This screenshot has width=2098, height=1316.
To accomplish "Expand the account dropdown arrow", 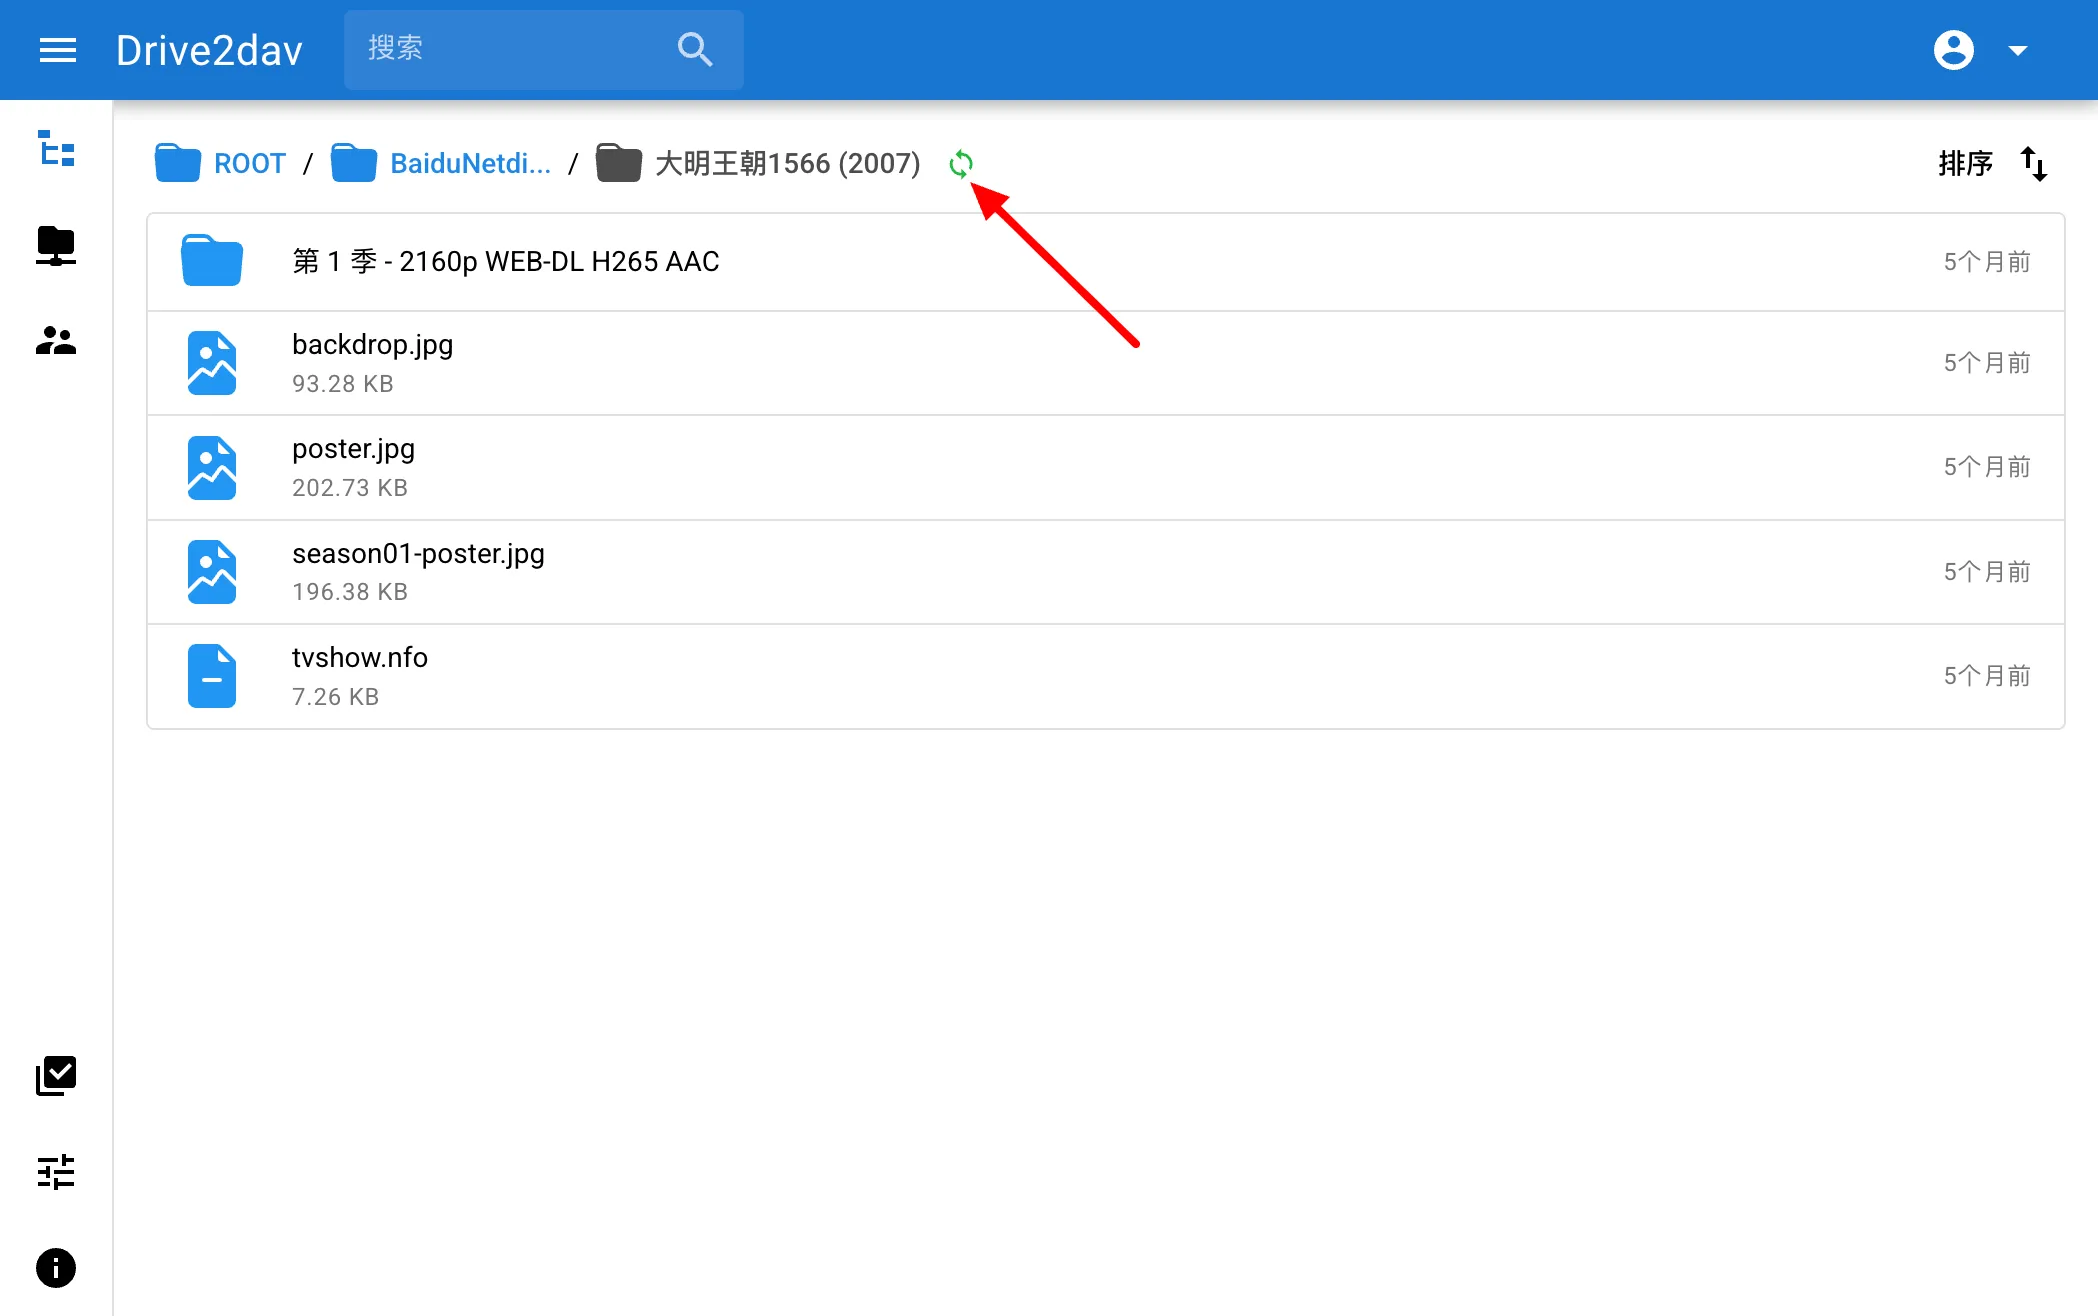I will click(2018, 50).
